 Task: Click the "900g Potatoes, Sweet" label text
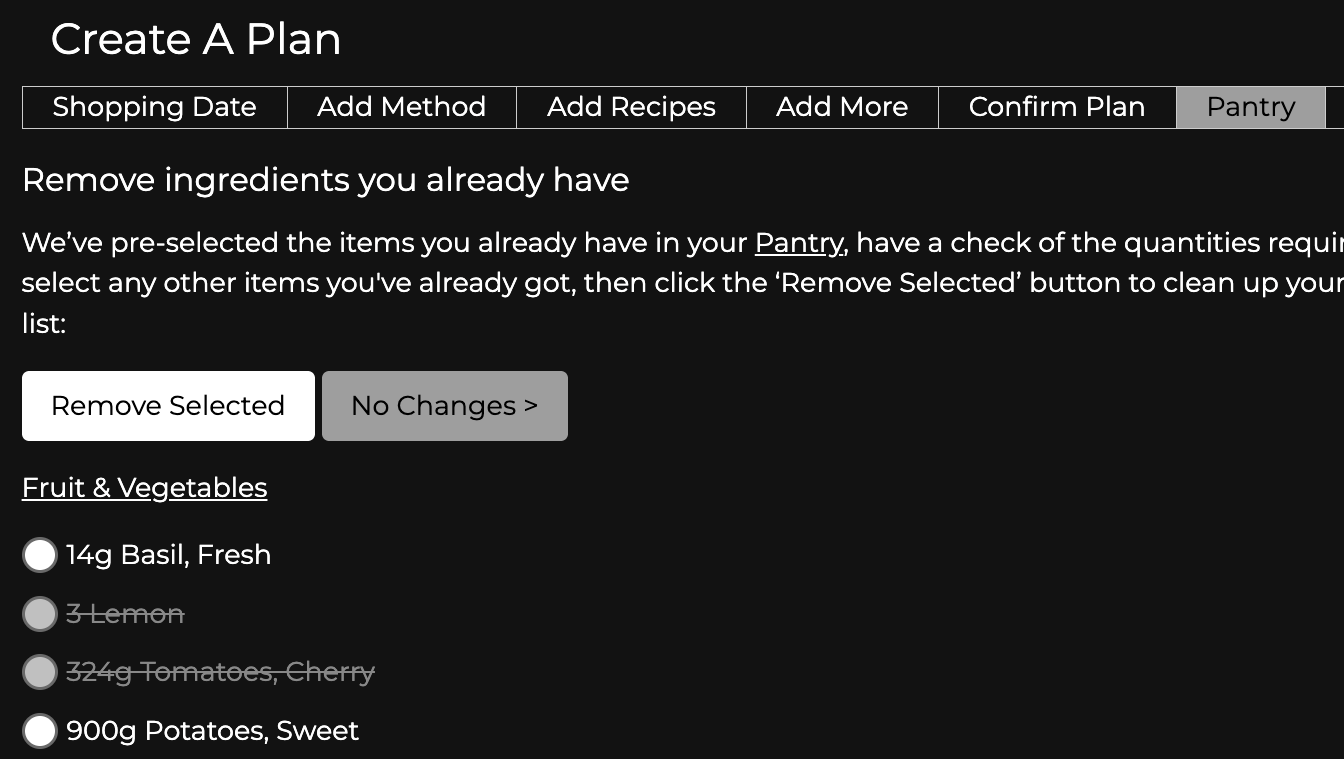point(212,731)
